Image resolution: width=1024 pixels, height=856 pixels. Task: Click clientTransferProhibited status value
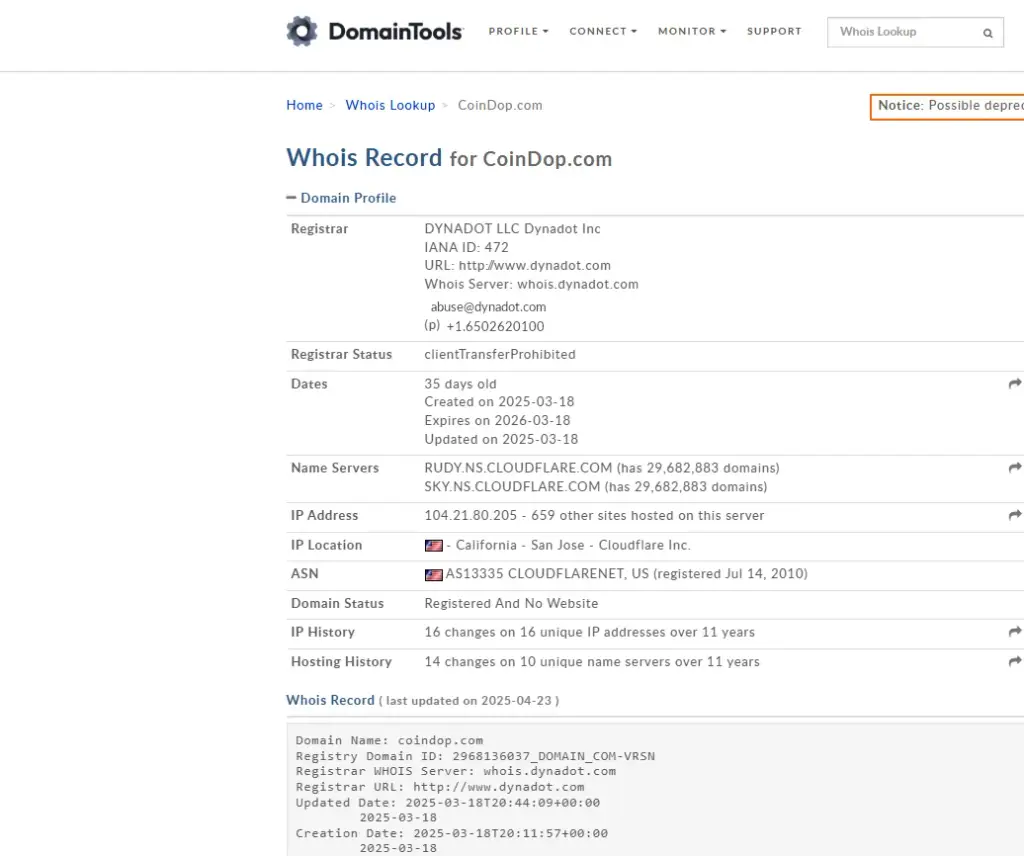pyautogui.click(x=500, y=354)
